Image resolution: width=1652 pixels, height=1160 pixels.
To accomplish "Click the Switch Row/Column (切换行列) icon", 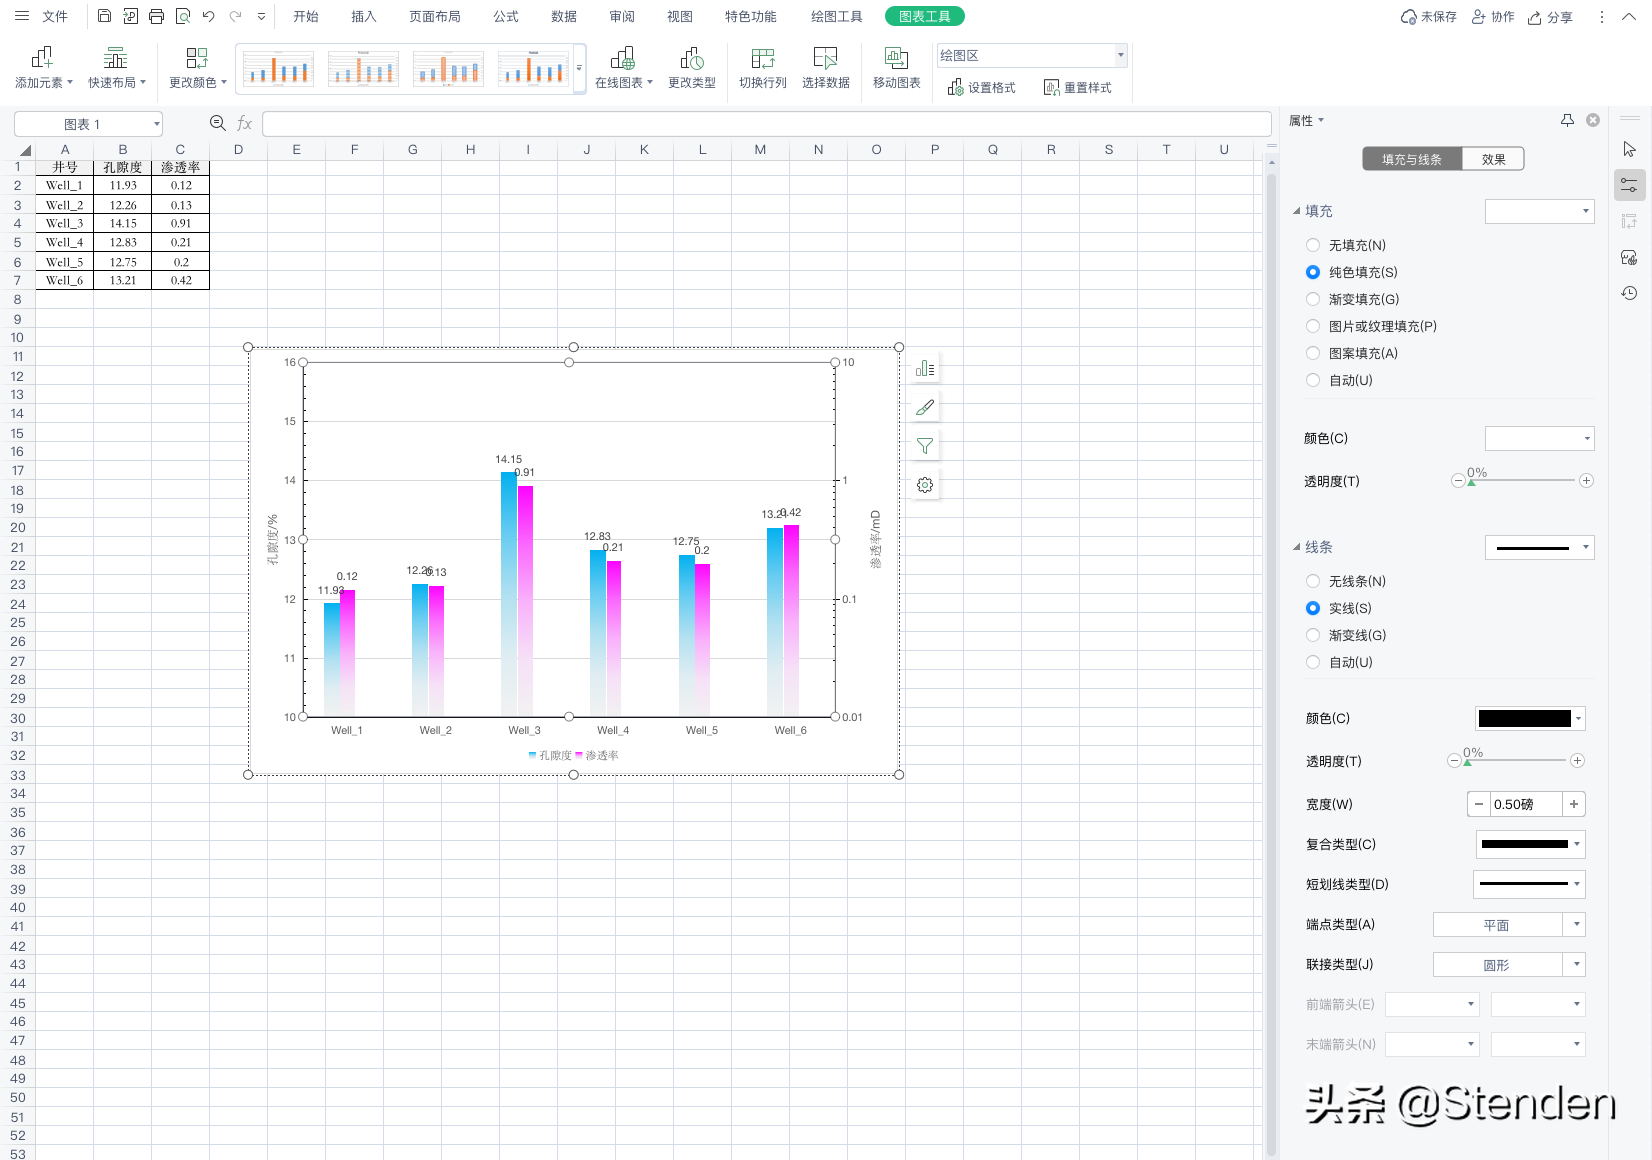I will coord(762,58).
